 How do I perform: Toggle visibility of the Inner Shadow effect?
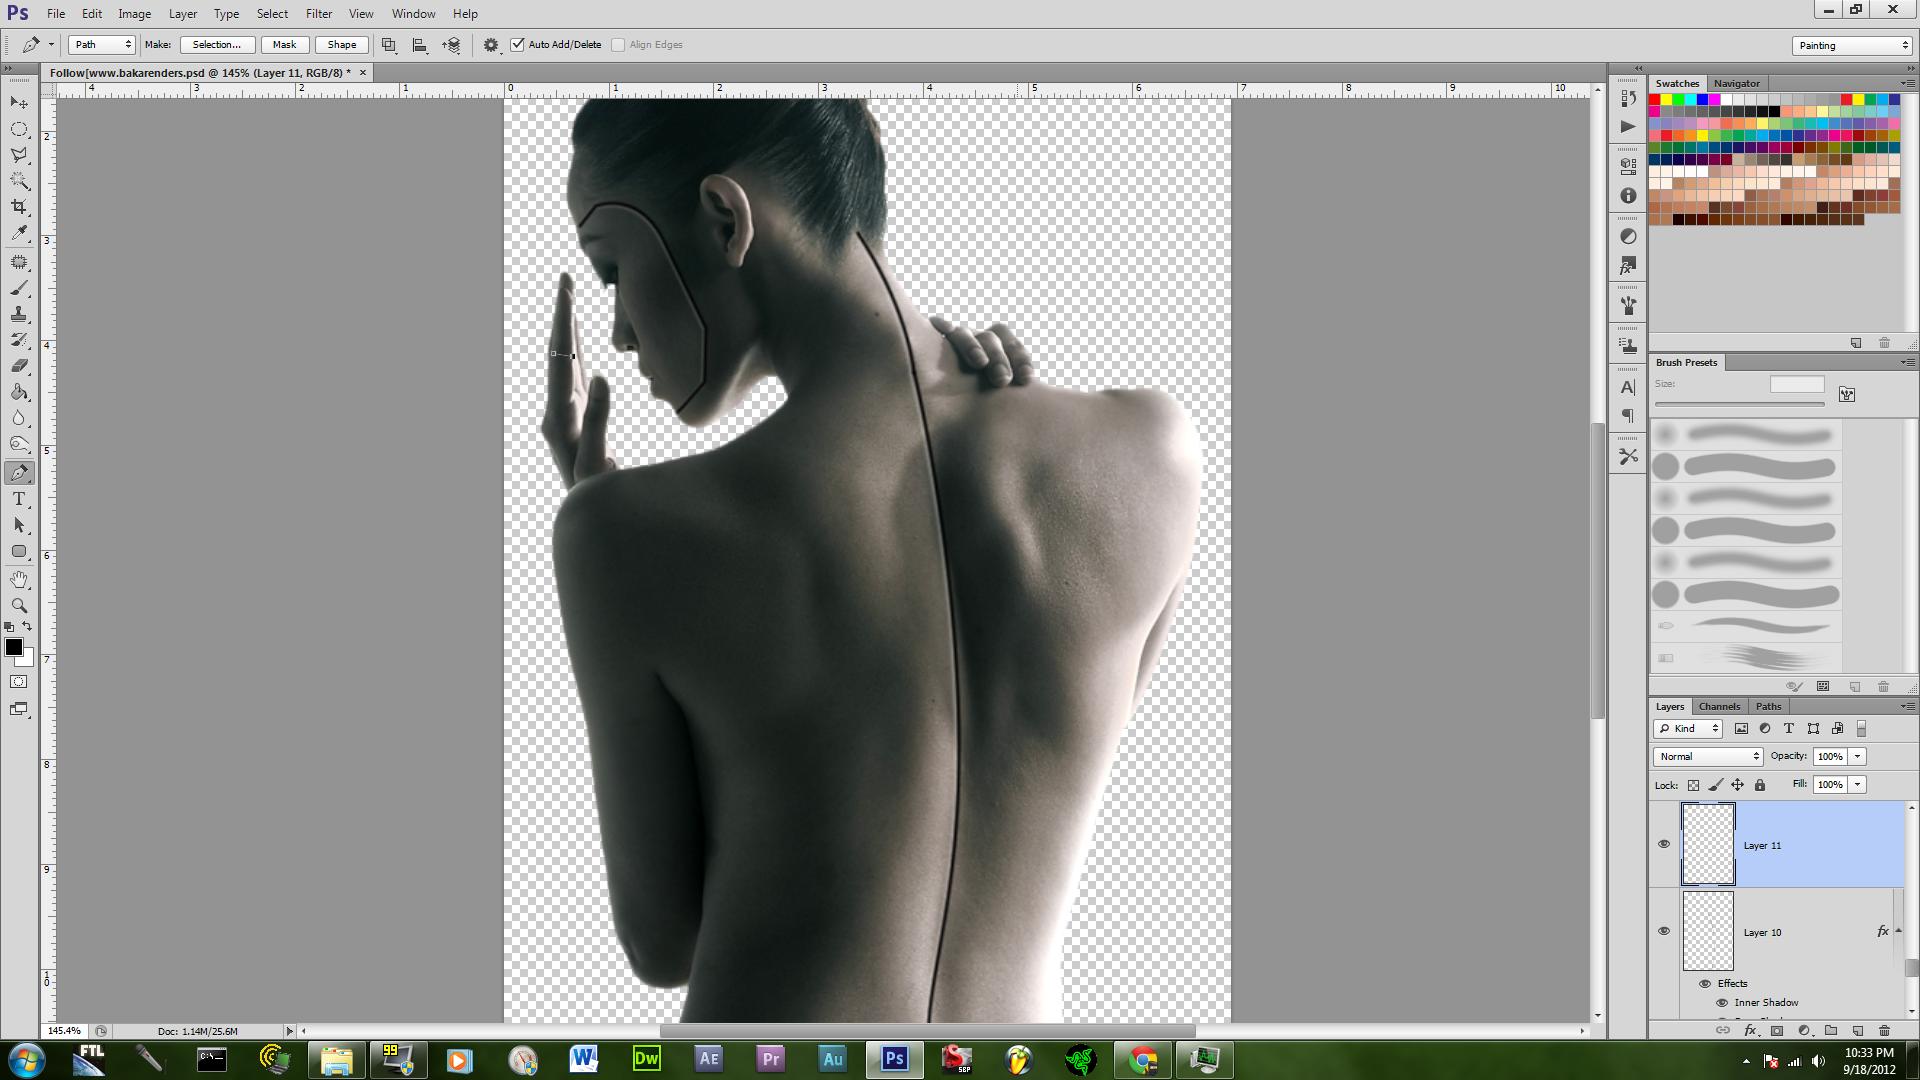coord(1722,1002)
